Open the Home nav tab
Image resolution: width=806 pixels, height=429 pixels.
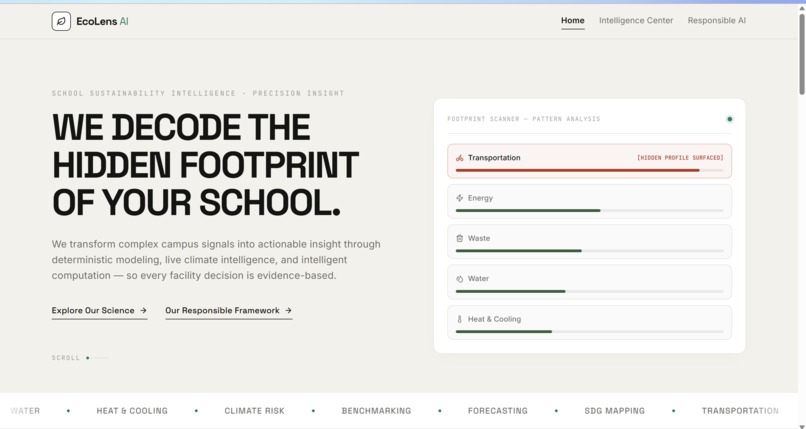573,21
